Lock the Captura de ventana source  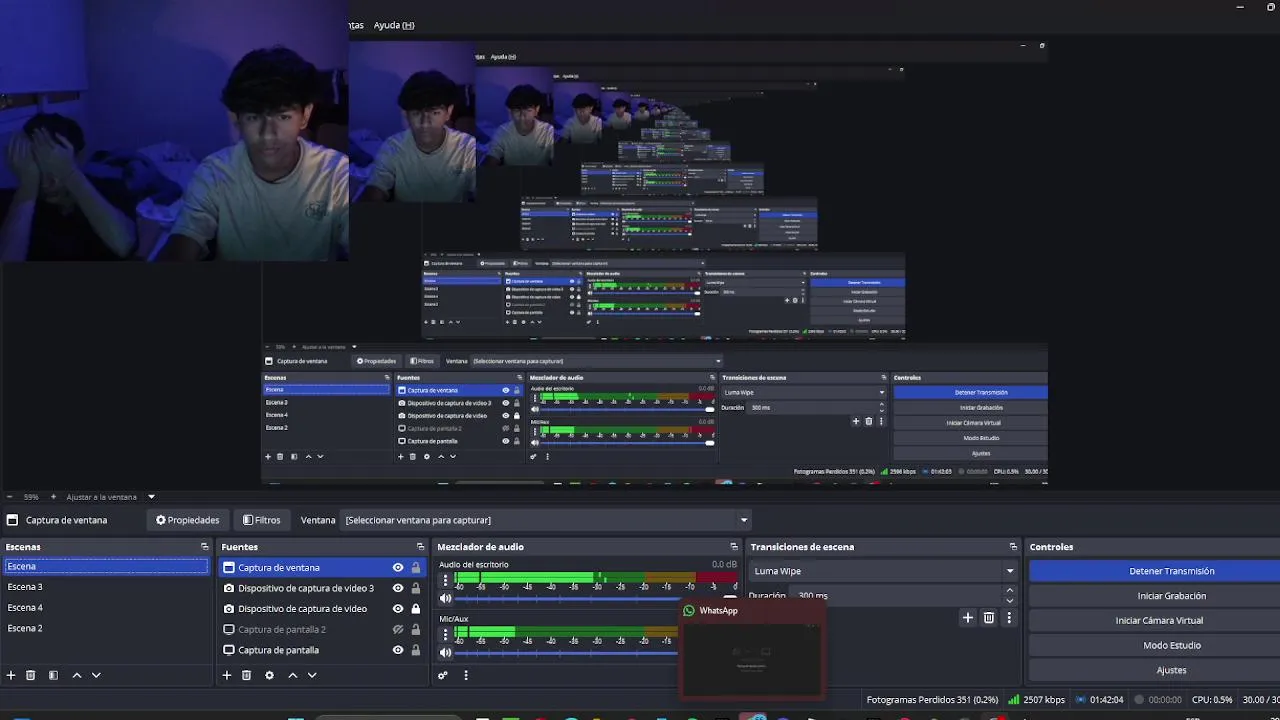click(416, 568)
